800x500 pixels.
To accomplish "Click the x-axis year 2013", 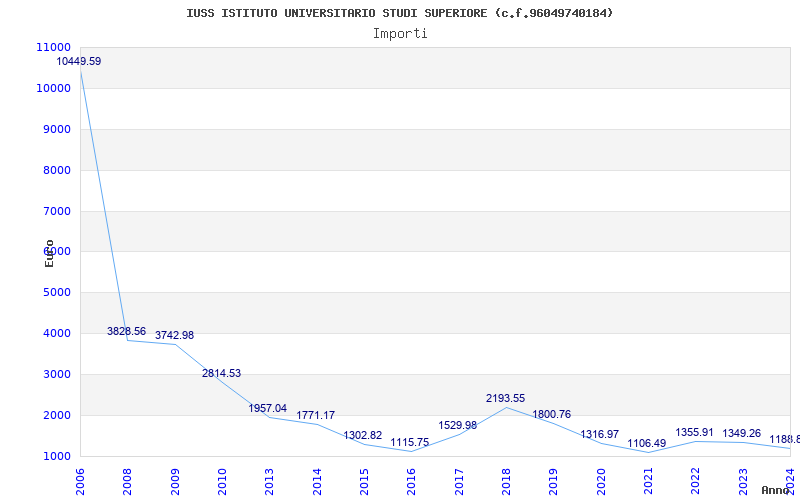I will [x=269, y=482].
